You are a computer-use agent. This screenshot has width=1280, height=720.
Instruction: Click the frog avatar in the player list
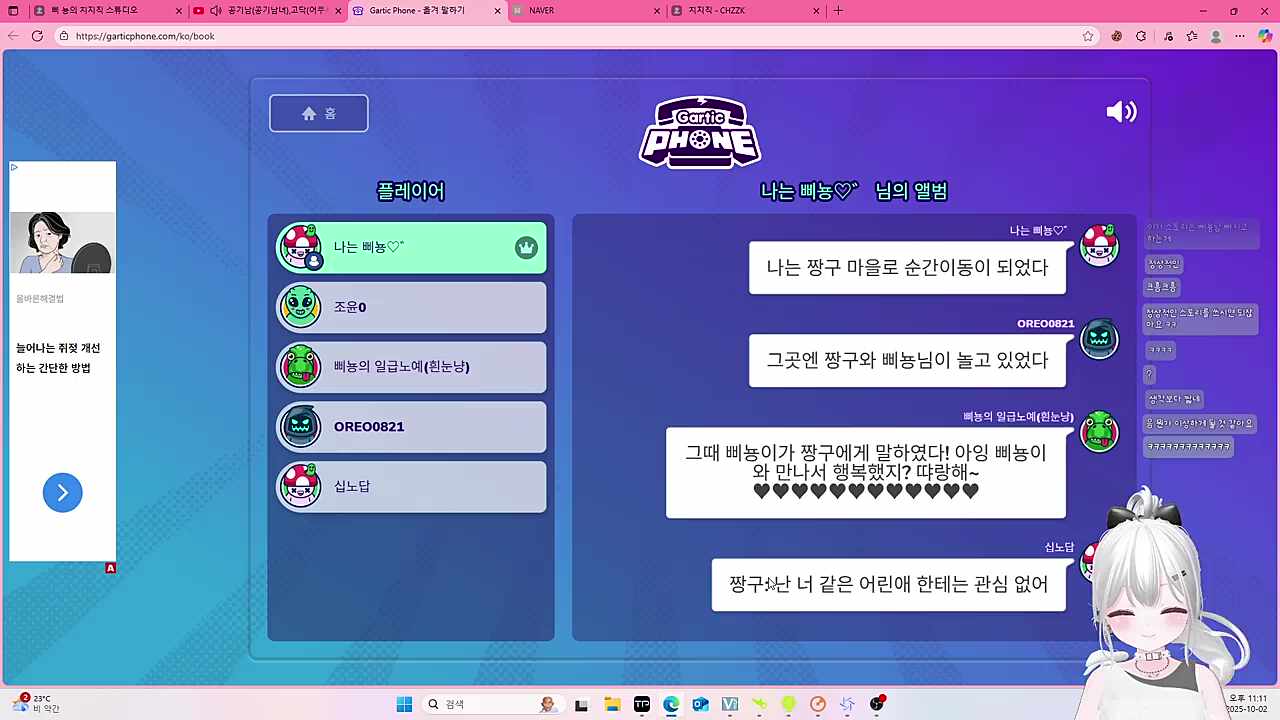click(x=300, y=366)
